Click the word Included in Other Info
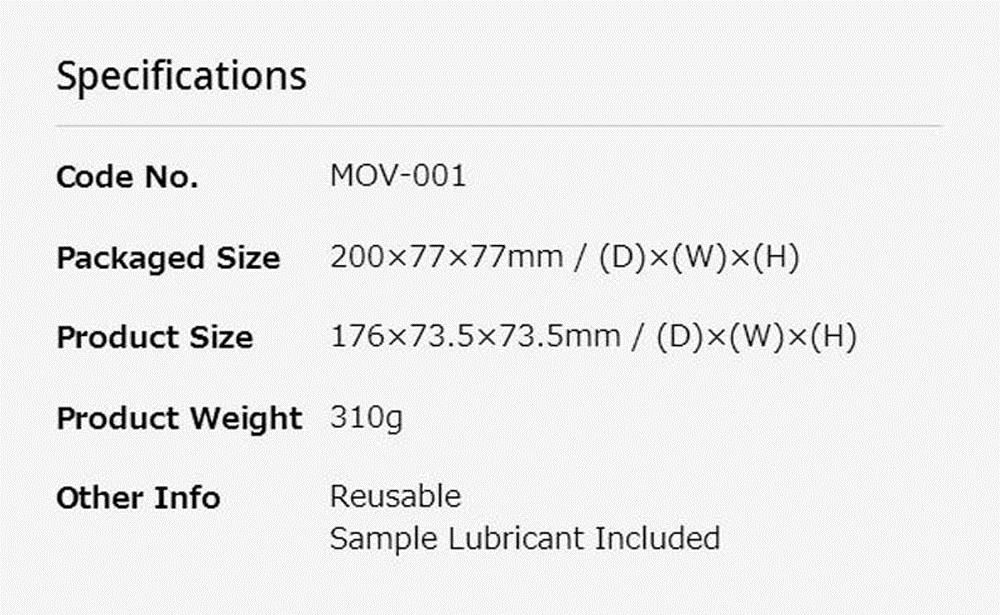The width and height of the screenshot is (1000, 615). (657, 538)
